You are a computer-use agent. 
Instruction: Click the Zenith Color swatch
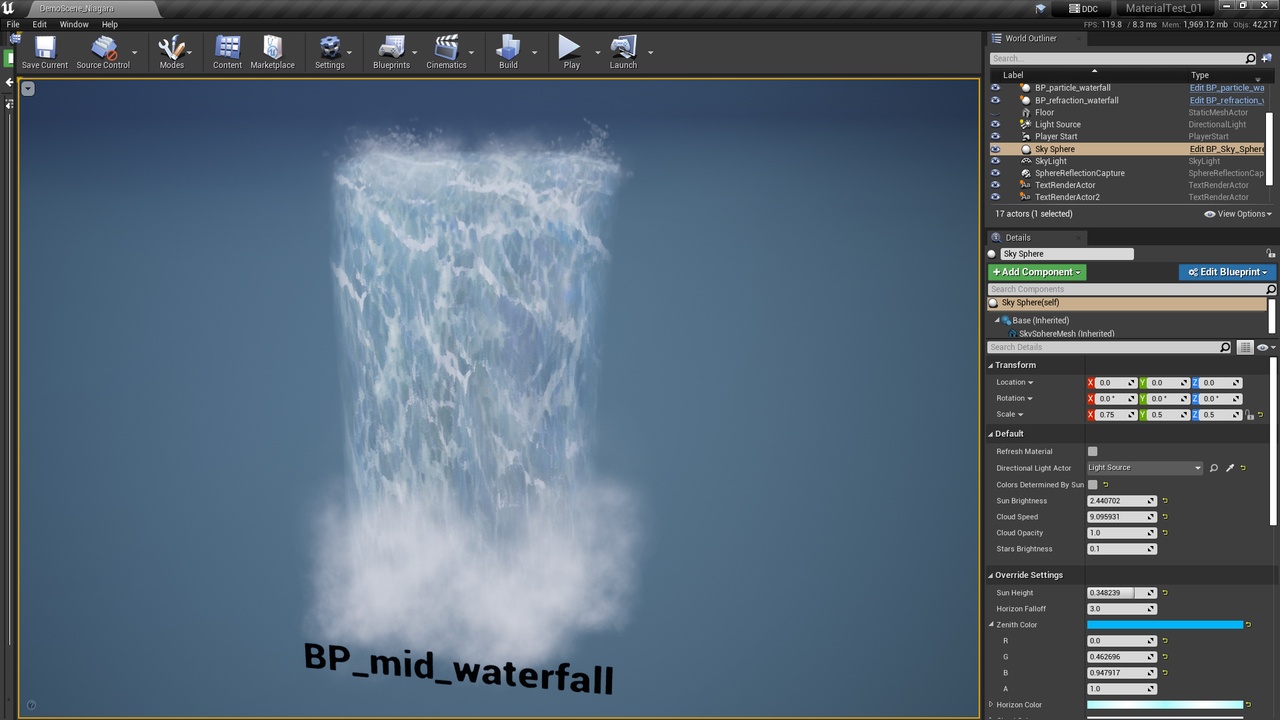(x=1165, y=624)
